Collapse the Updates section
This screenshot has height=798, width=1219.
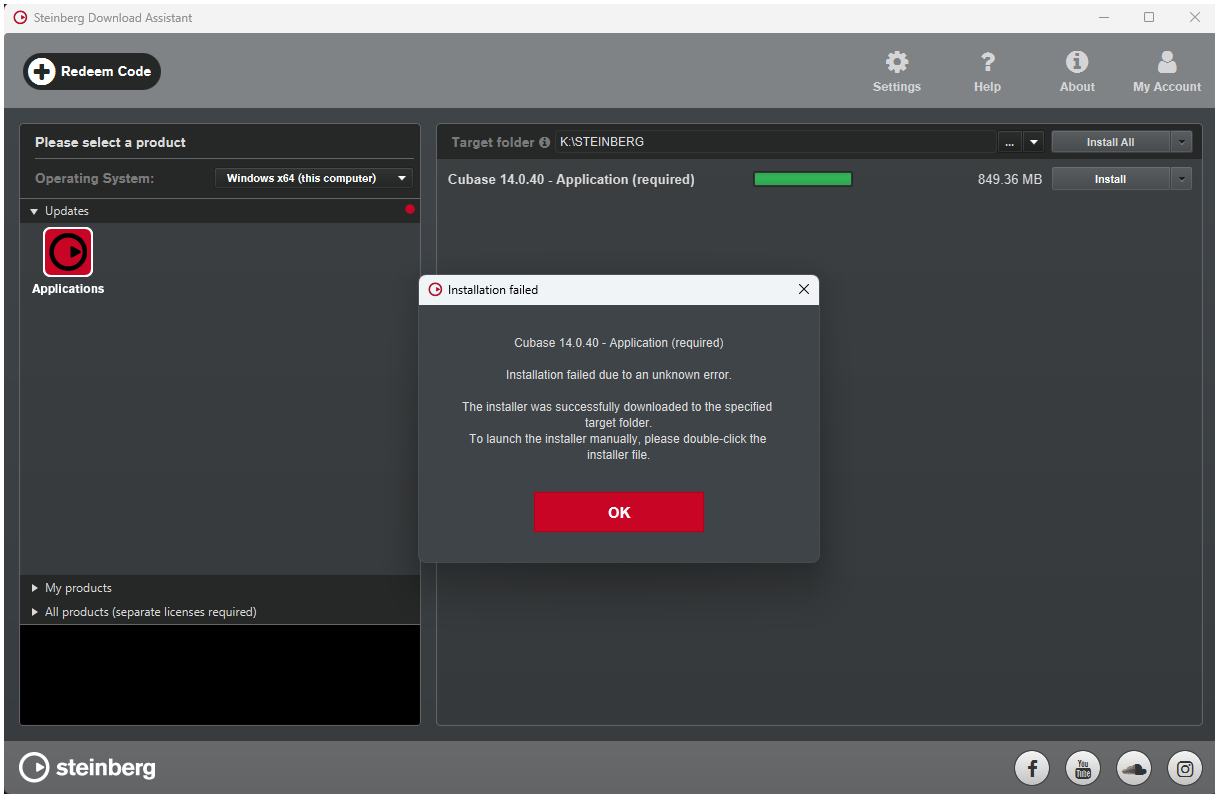pos(34,211)
